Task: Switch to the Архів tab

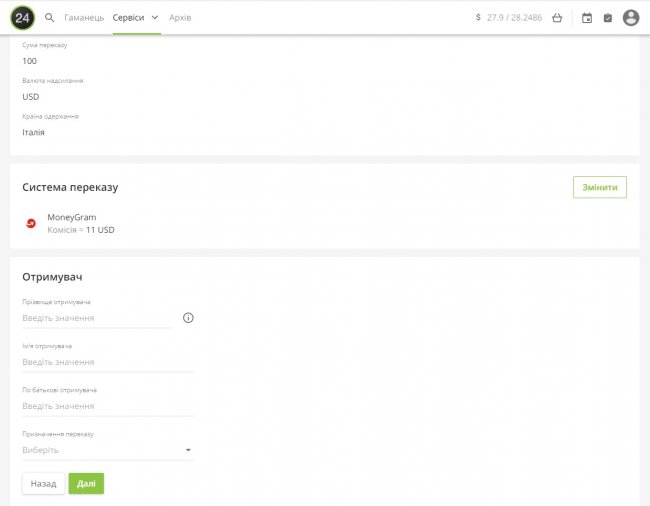Action: coord(181,18)
